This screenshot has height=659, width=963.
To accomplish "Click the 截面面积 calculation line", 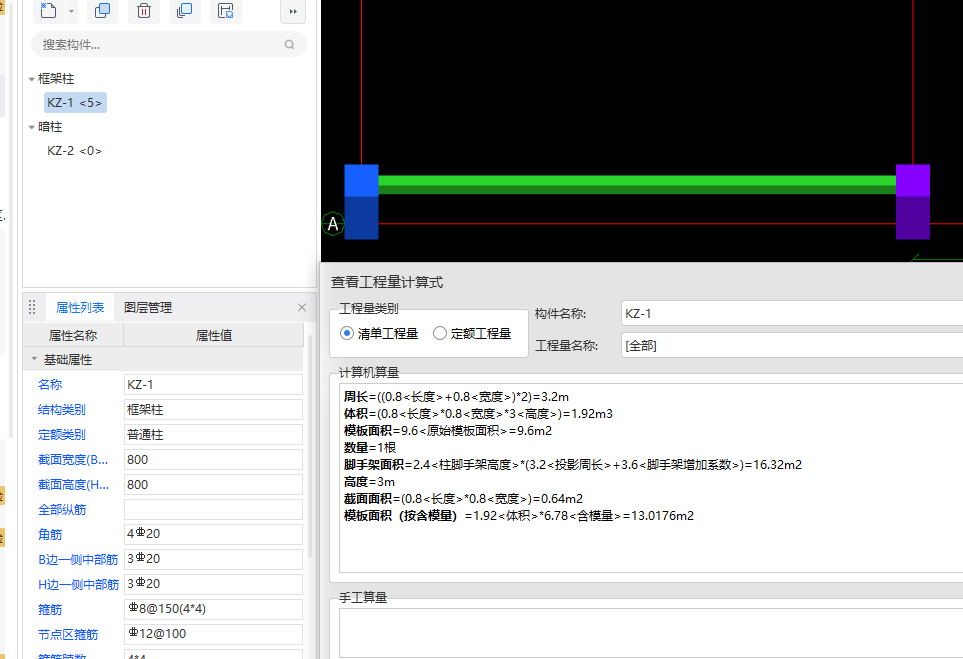I will [x=464, y=499].
